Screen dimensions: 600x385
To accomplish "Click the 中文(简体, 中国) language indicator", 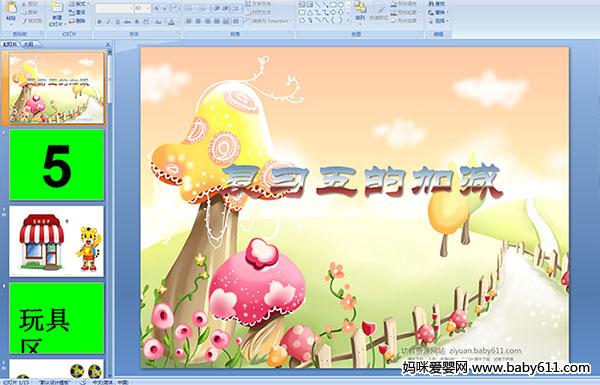I will pyautogui.click(x=110, y=382).
